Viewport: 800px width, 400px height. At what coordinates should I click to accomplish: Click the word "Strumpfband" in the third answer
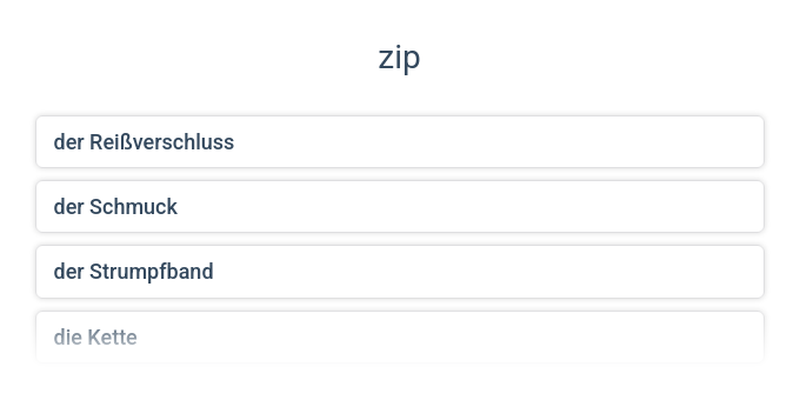pos(151,272)
